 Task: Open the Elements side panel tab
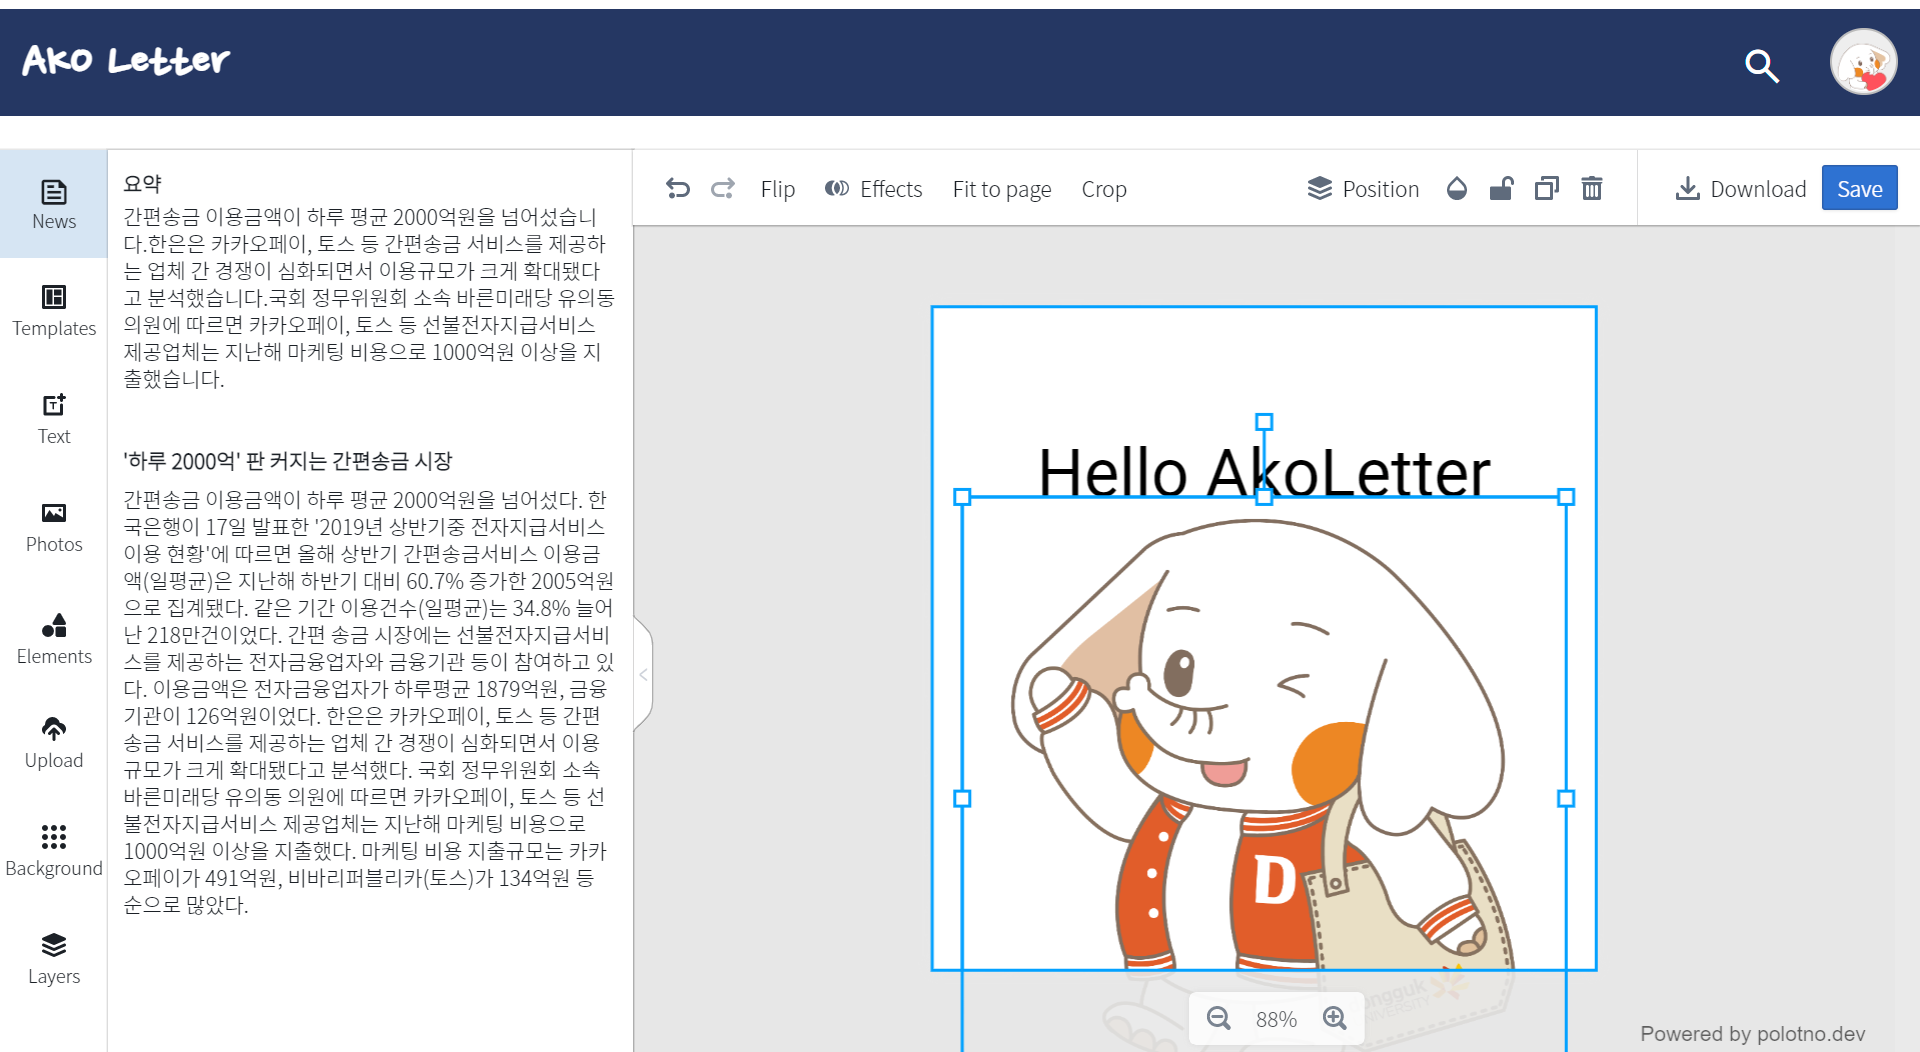pyautogui.click(x=54, y=639)
